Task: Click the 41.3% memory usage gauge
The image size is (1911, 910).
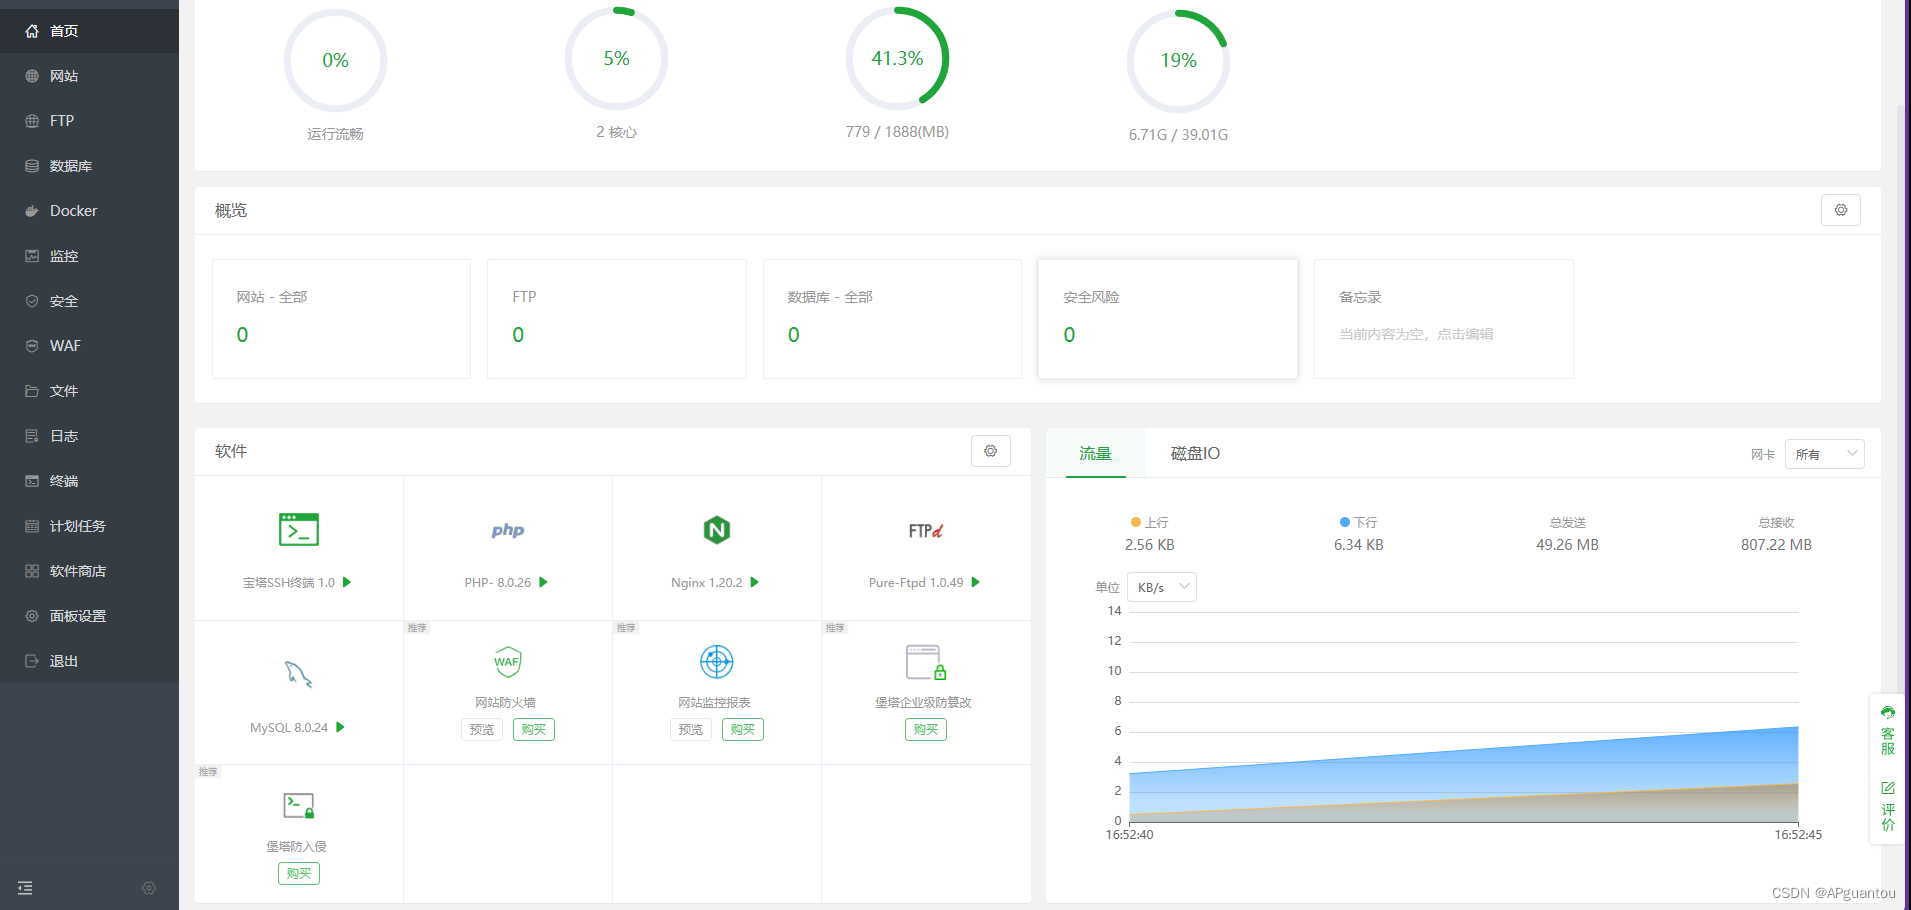Action: [897, 59]
